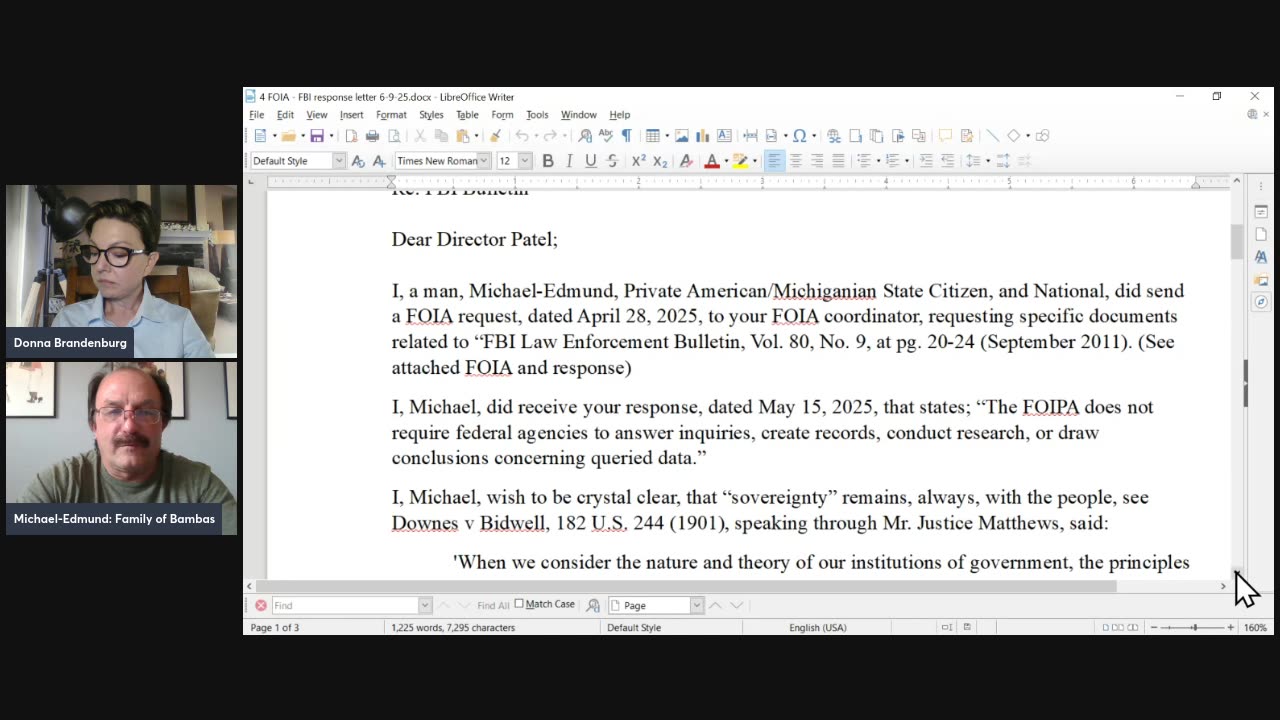Toggle the unordered bullet list
Viewport: 1280px width, 720px height.
865,161
